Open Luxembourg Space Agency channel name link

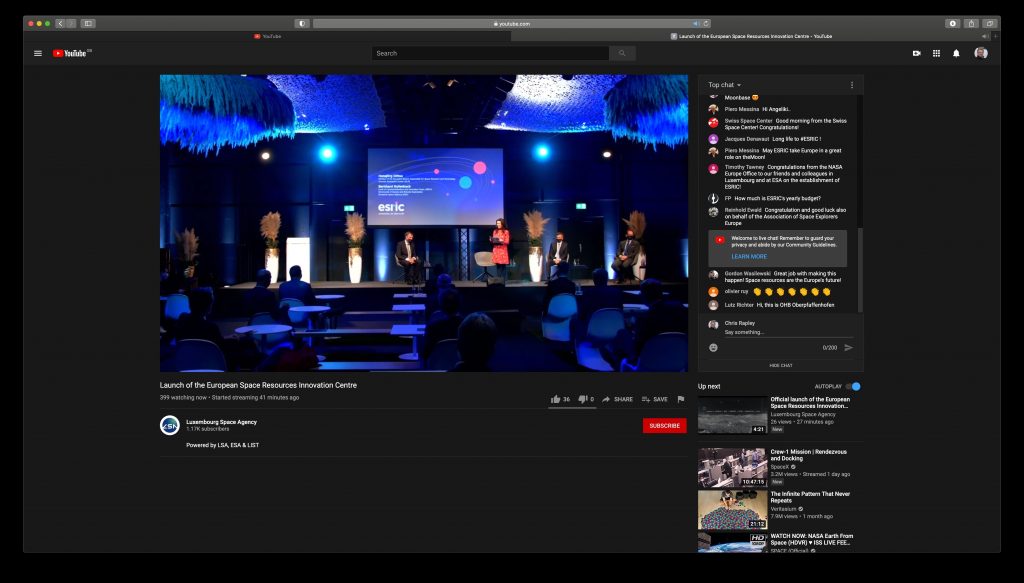point(221,422)
